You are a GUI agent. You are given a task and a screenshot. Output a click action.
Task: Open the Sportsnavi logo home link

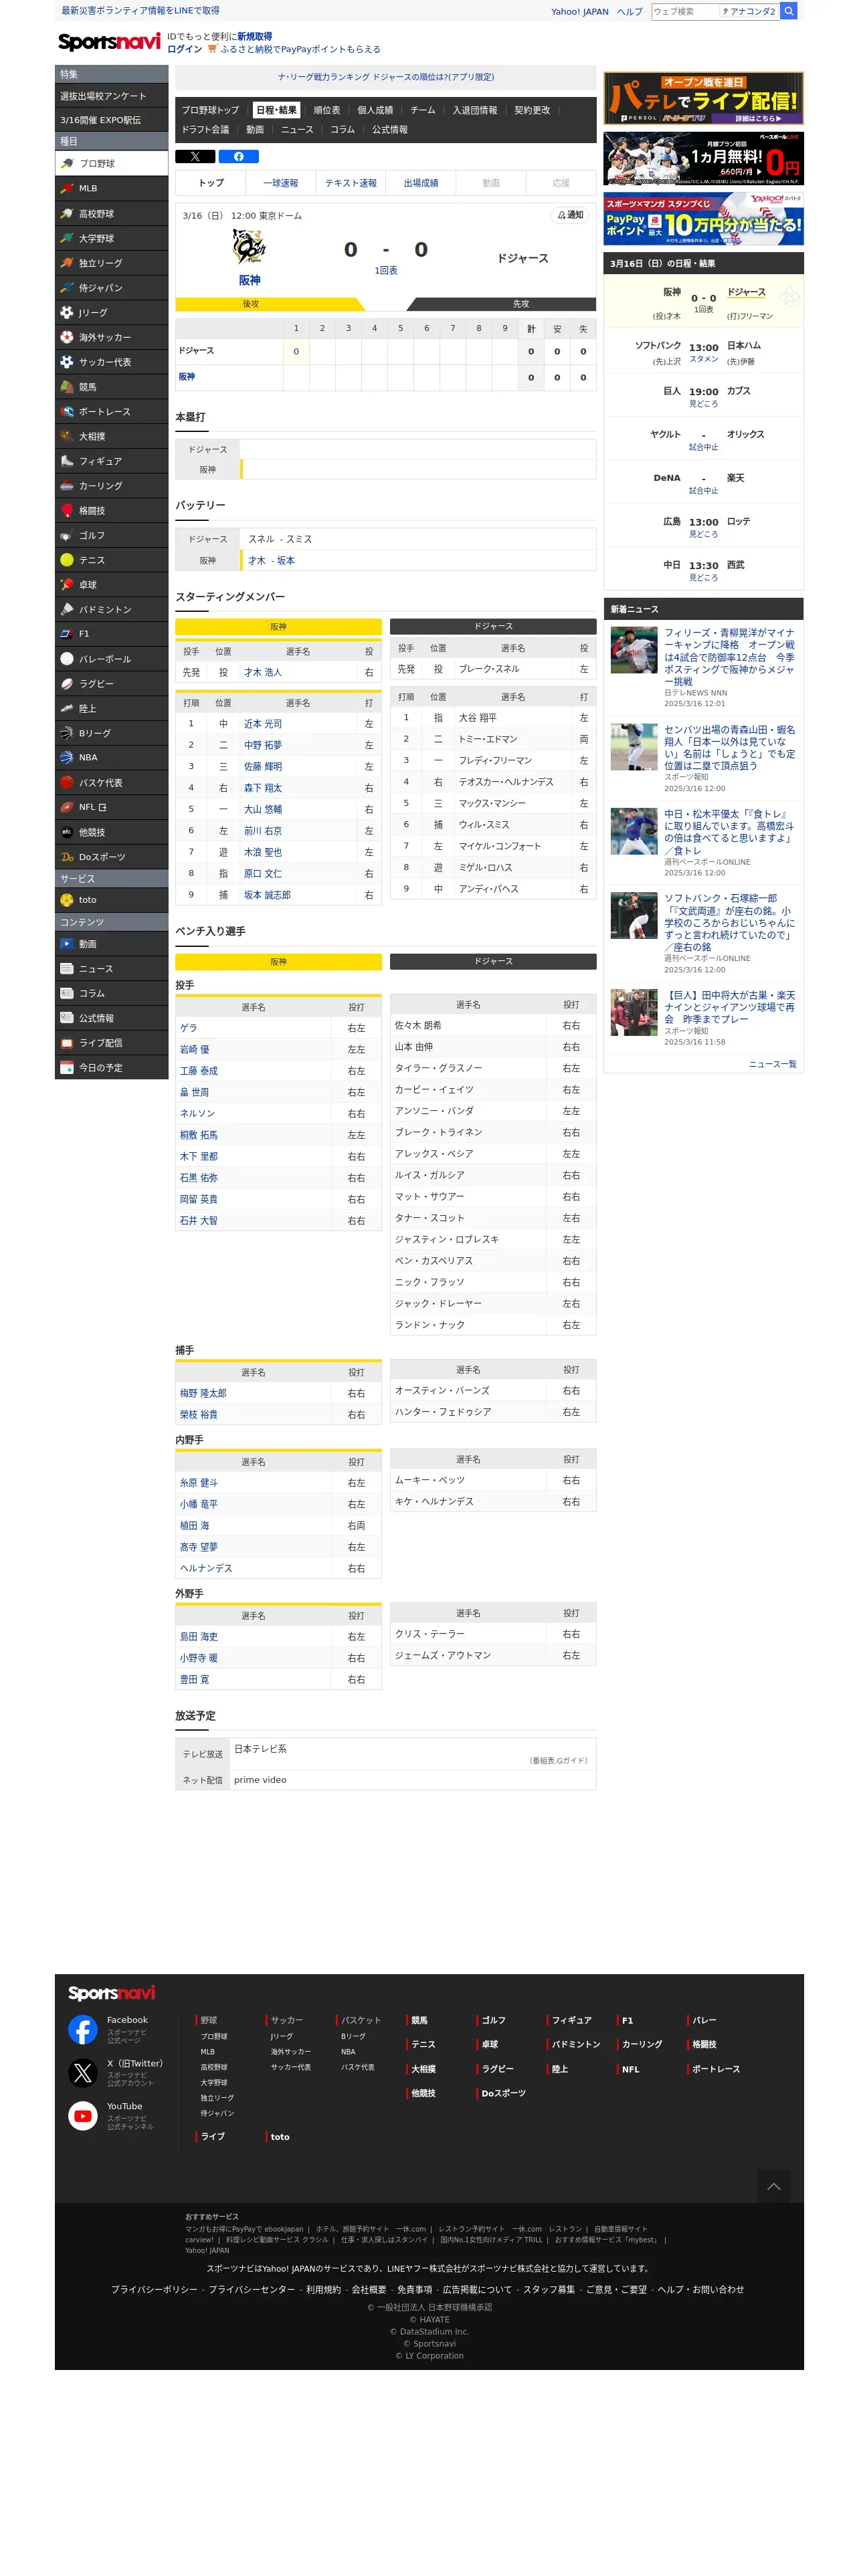tap(109, 42)
